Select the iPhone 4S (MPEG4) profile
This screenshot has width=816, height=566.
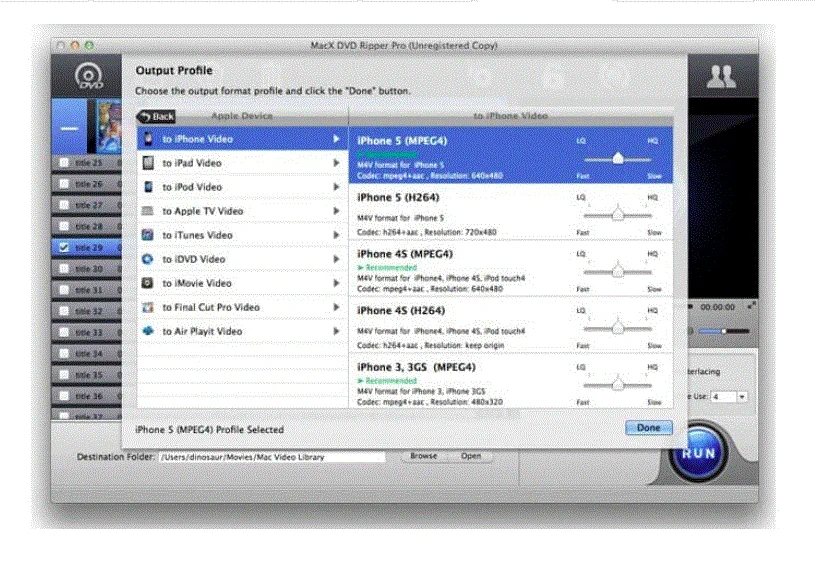(x=511, y=269)
